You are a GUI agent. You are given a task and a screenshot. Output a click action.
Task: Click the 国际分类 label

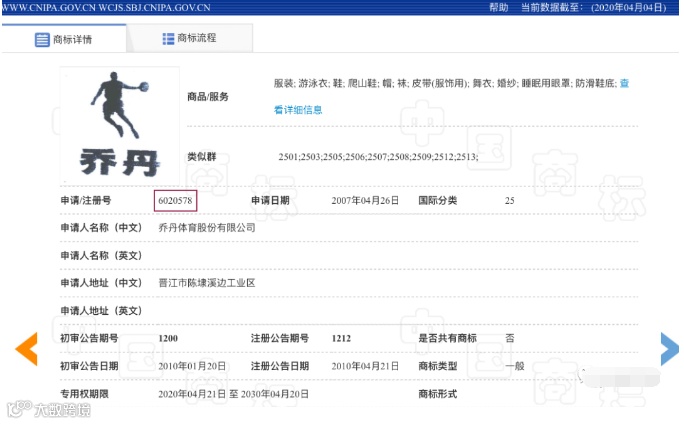pyautogui.click(x=438, y=201)
